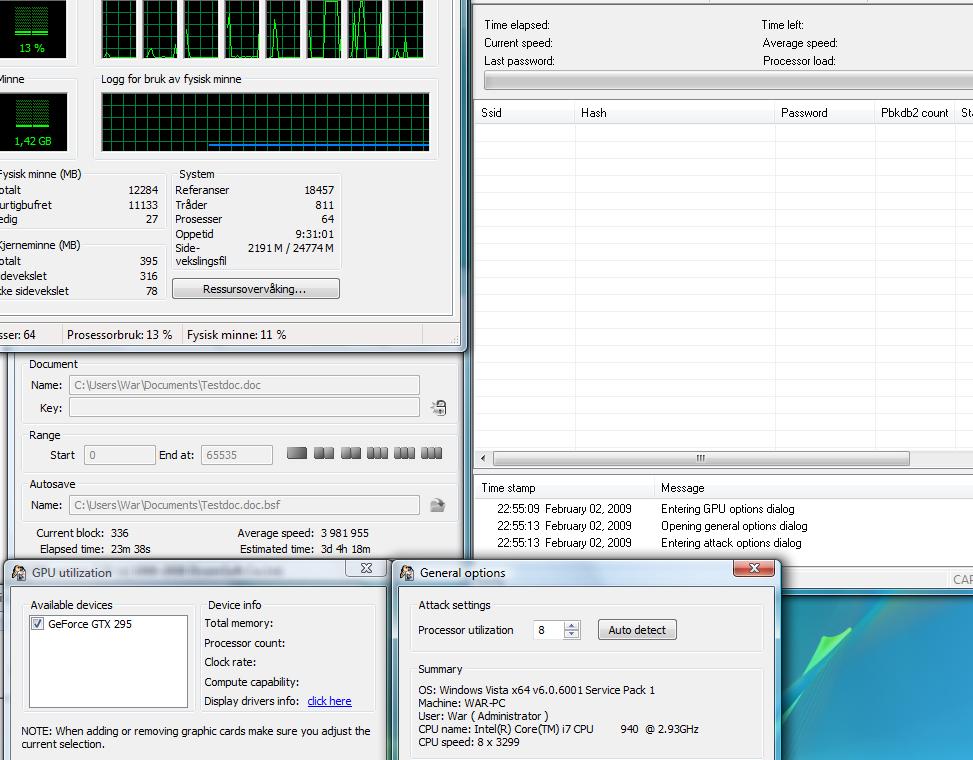Viewport: 973px width, 760px height.
Task: Click 'Fysisk minne: 11 %' in status bar
Action: click(236, 335)
